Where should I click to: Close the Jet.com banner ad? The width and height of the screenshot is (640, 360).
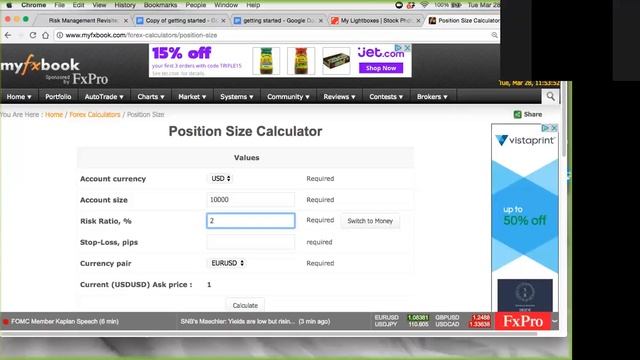pyautogui.click(x=407, y=48)
